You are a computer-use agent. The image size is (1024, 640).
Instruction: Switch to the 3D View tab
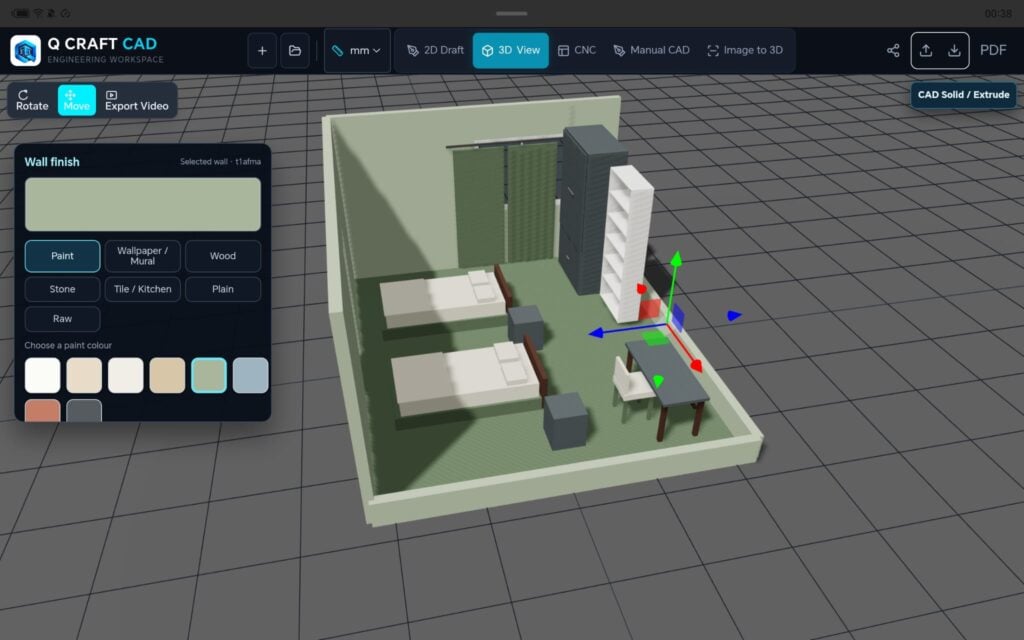point(511,50)
